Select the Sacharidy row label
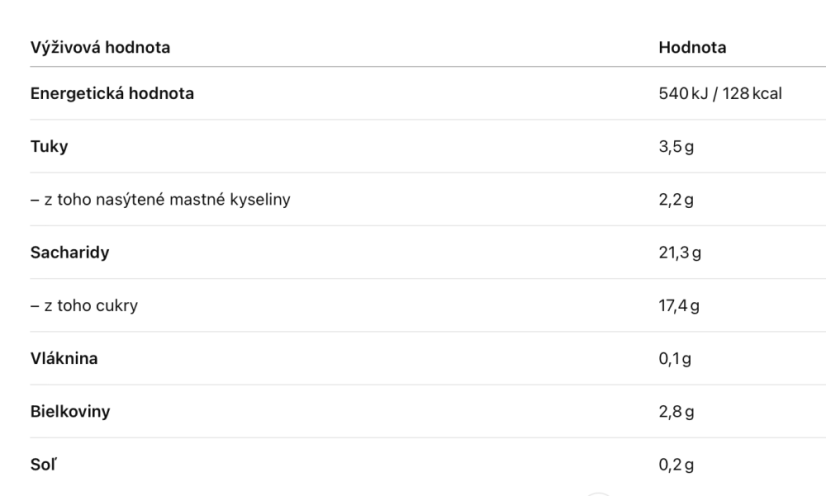This screenshot has width=826, height=496. 70,253
